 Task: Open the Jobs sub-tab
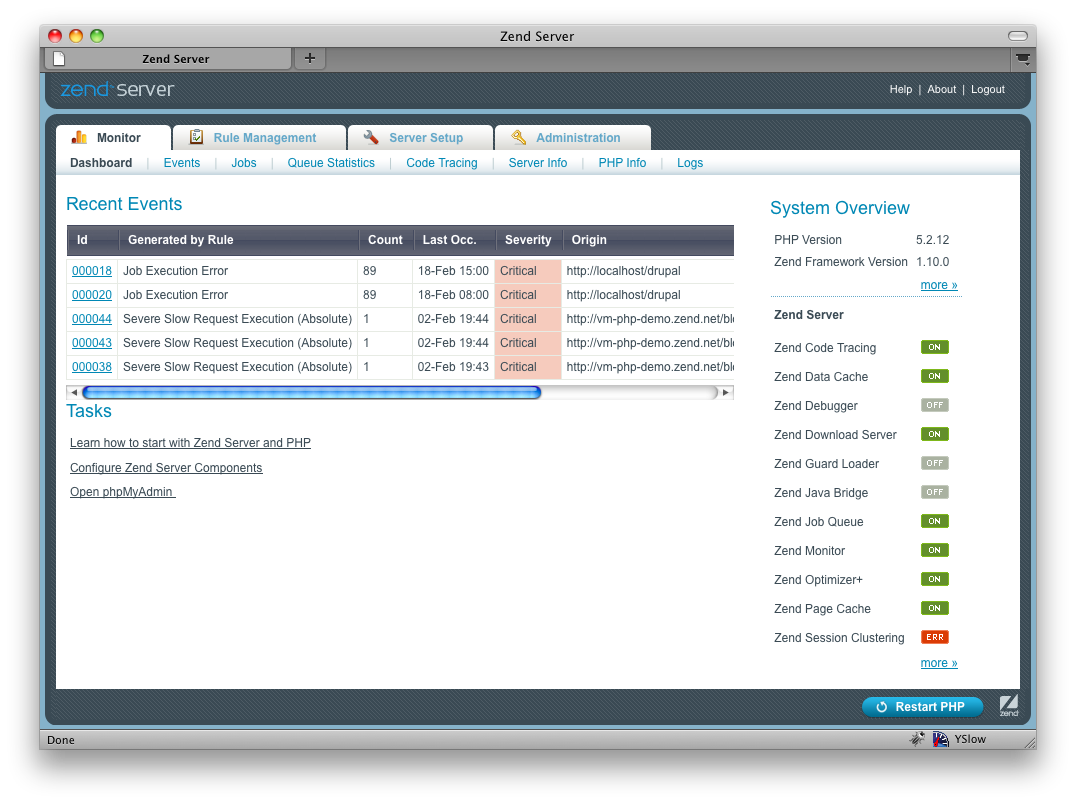coord(244,163)
